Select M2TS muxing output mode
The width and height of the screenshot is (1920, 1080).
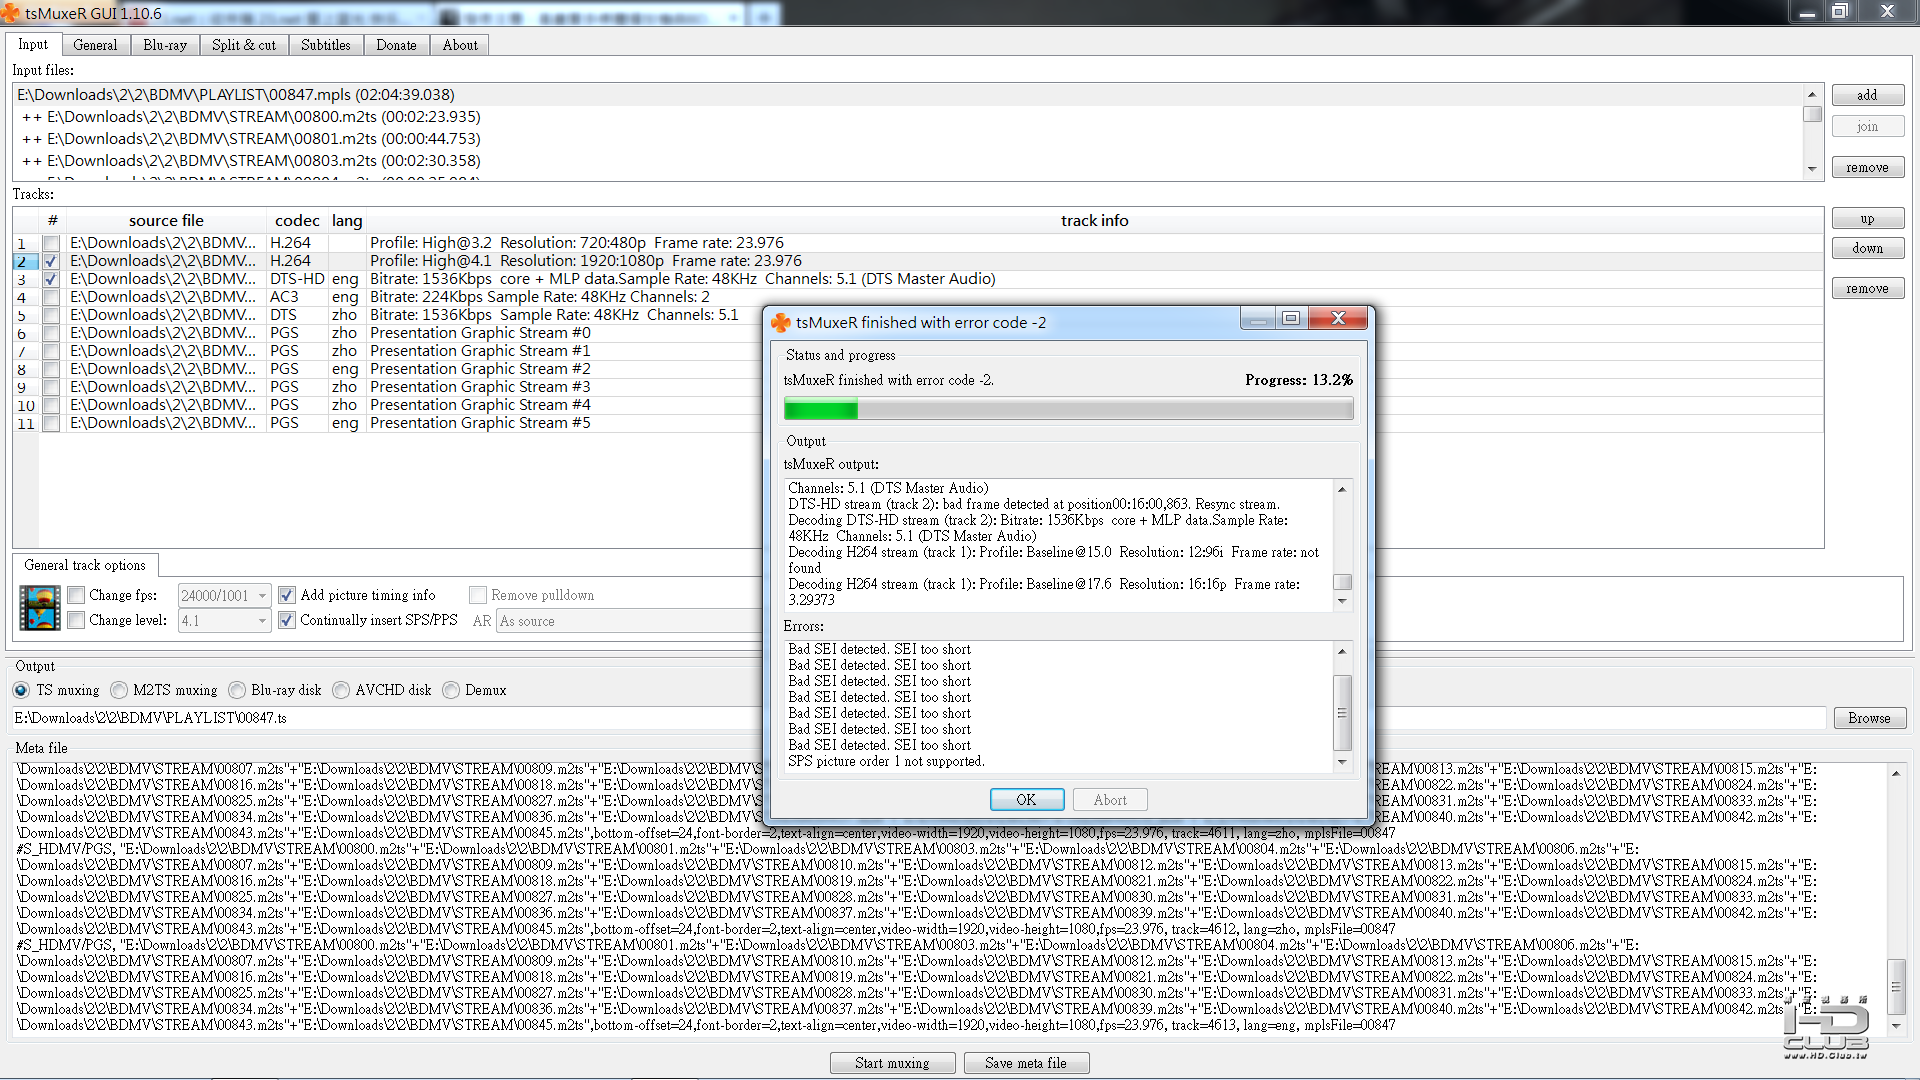(119, 690)
